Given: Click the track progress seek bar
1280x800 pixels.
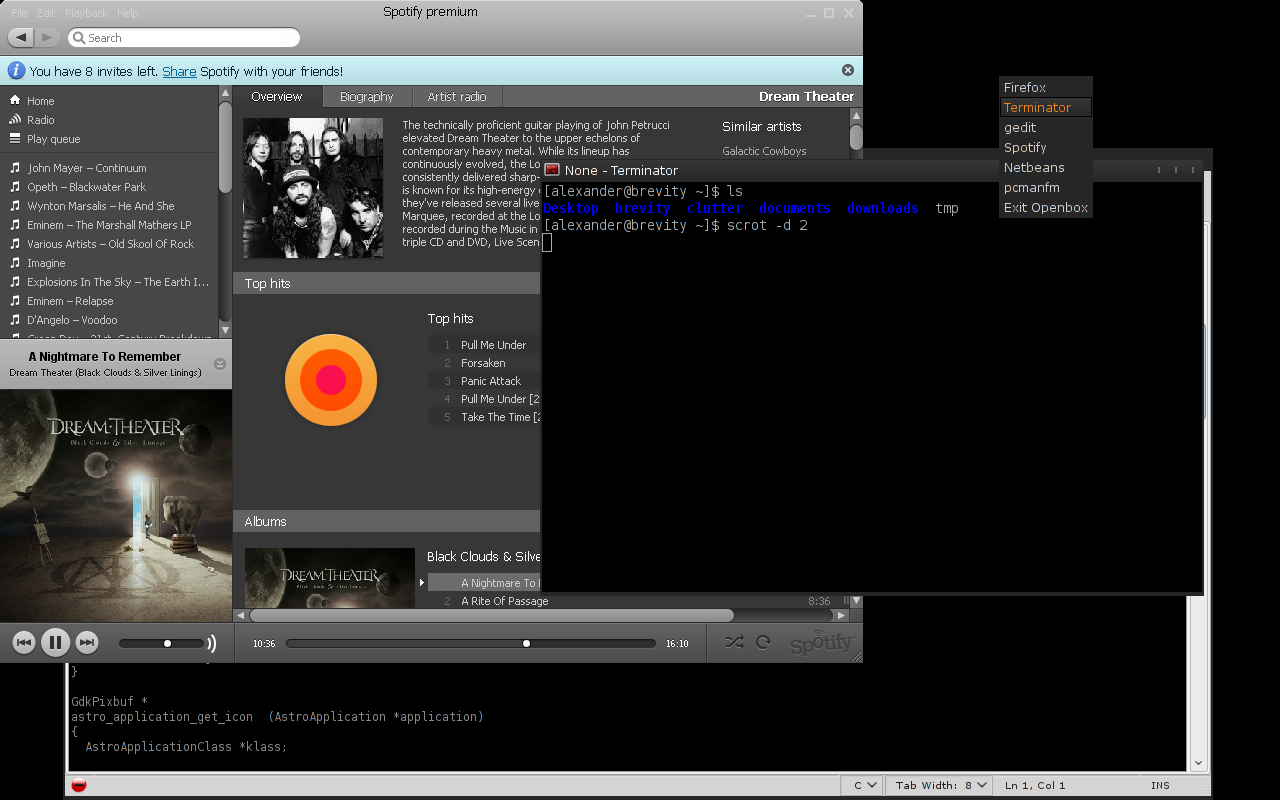Looking at the screenshot, I should 471,643.
